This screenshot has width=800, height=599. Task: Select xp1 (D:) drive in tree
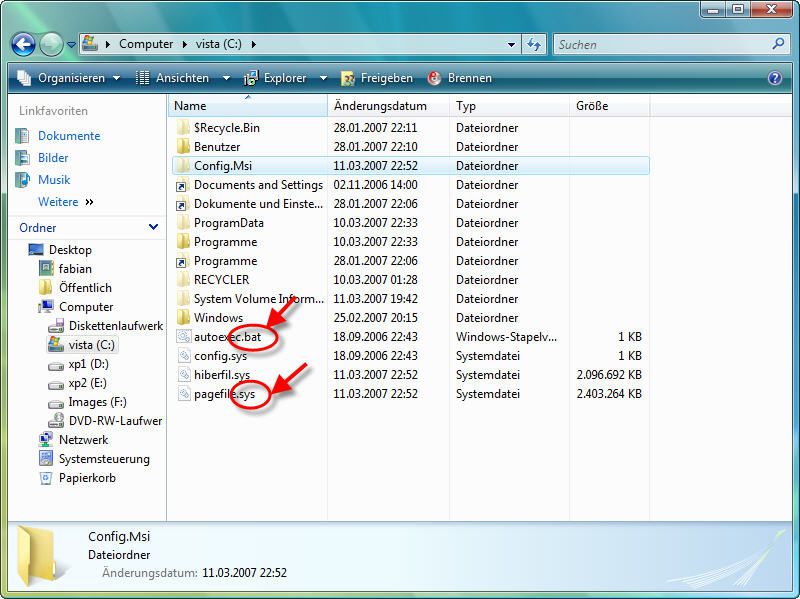(x=88, y=364)
